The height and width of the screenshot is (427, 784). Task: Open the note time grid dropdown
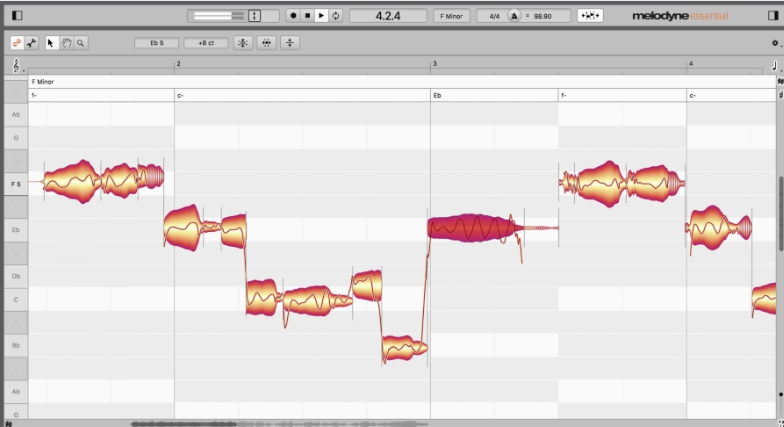click(x=775, y=65)
